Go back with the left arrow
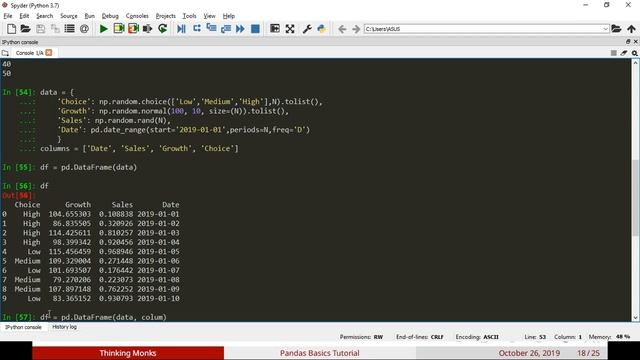 pos(342,29)
